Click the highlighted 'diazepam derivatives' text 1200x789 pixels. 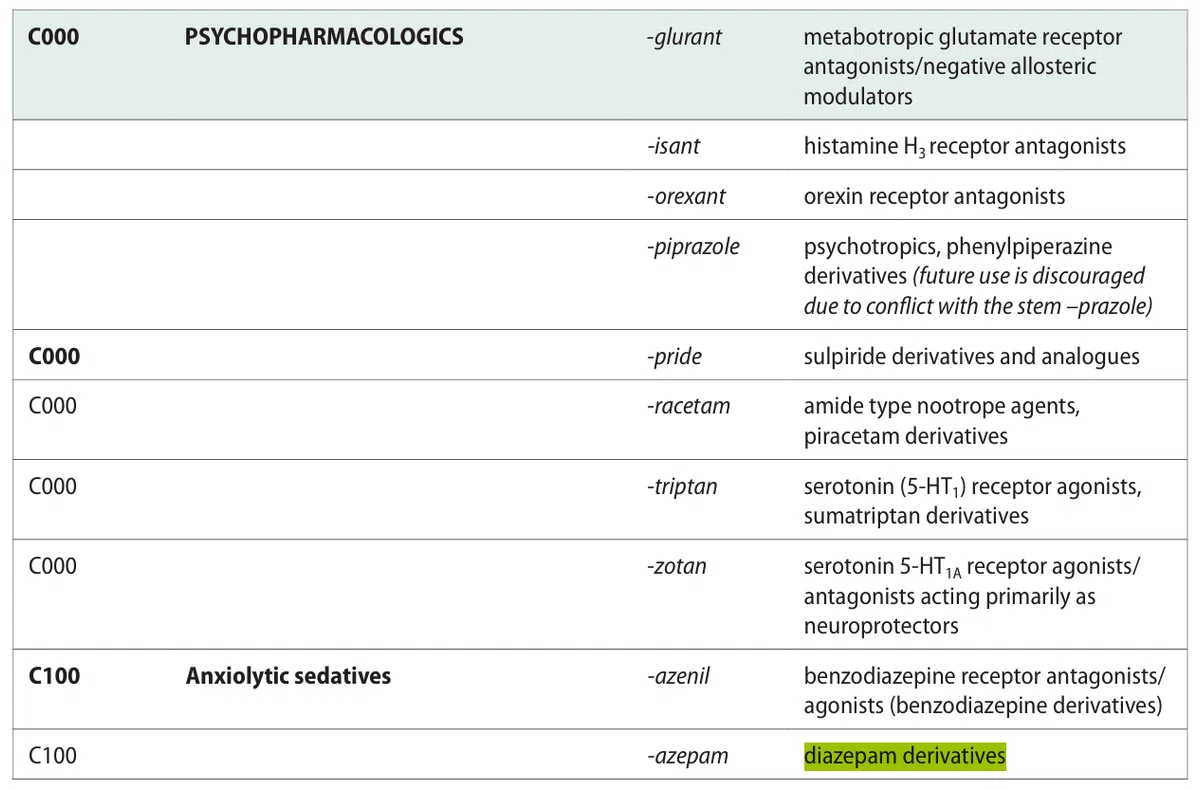tap(904, 756)
